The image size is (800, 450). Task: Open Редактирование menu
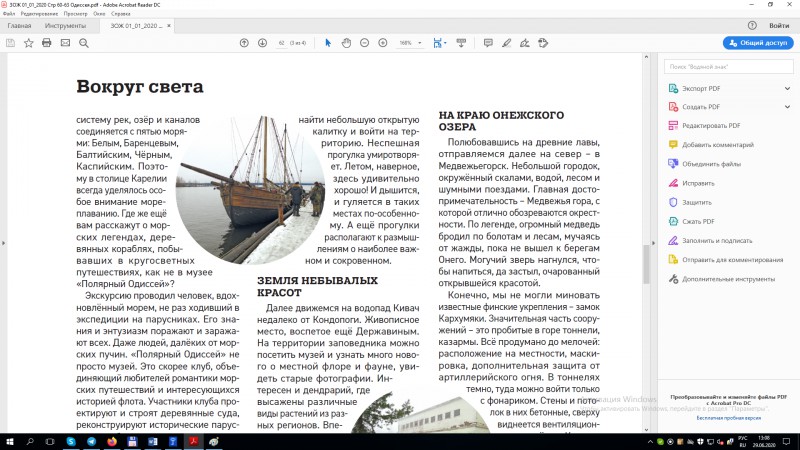(x=39, y=14)
